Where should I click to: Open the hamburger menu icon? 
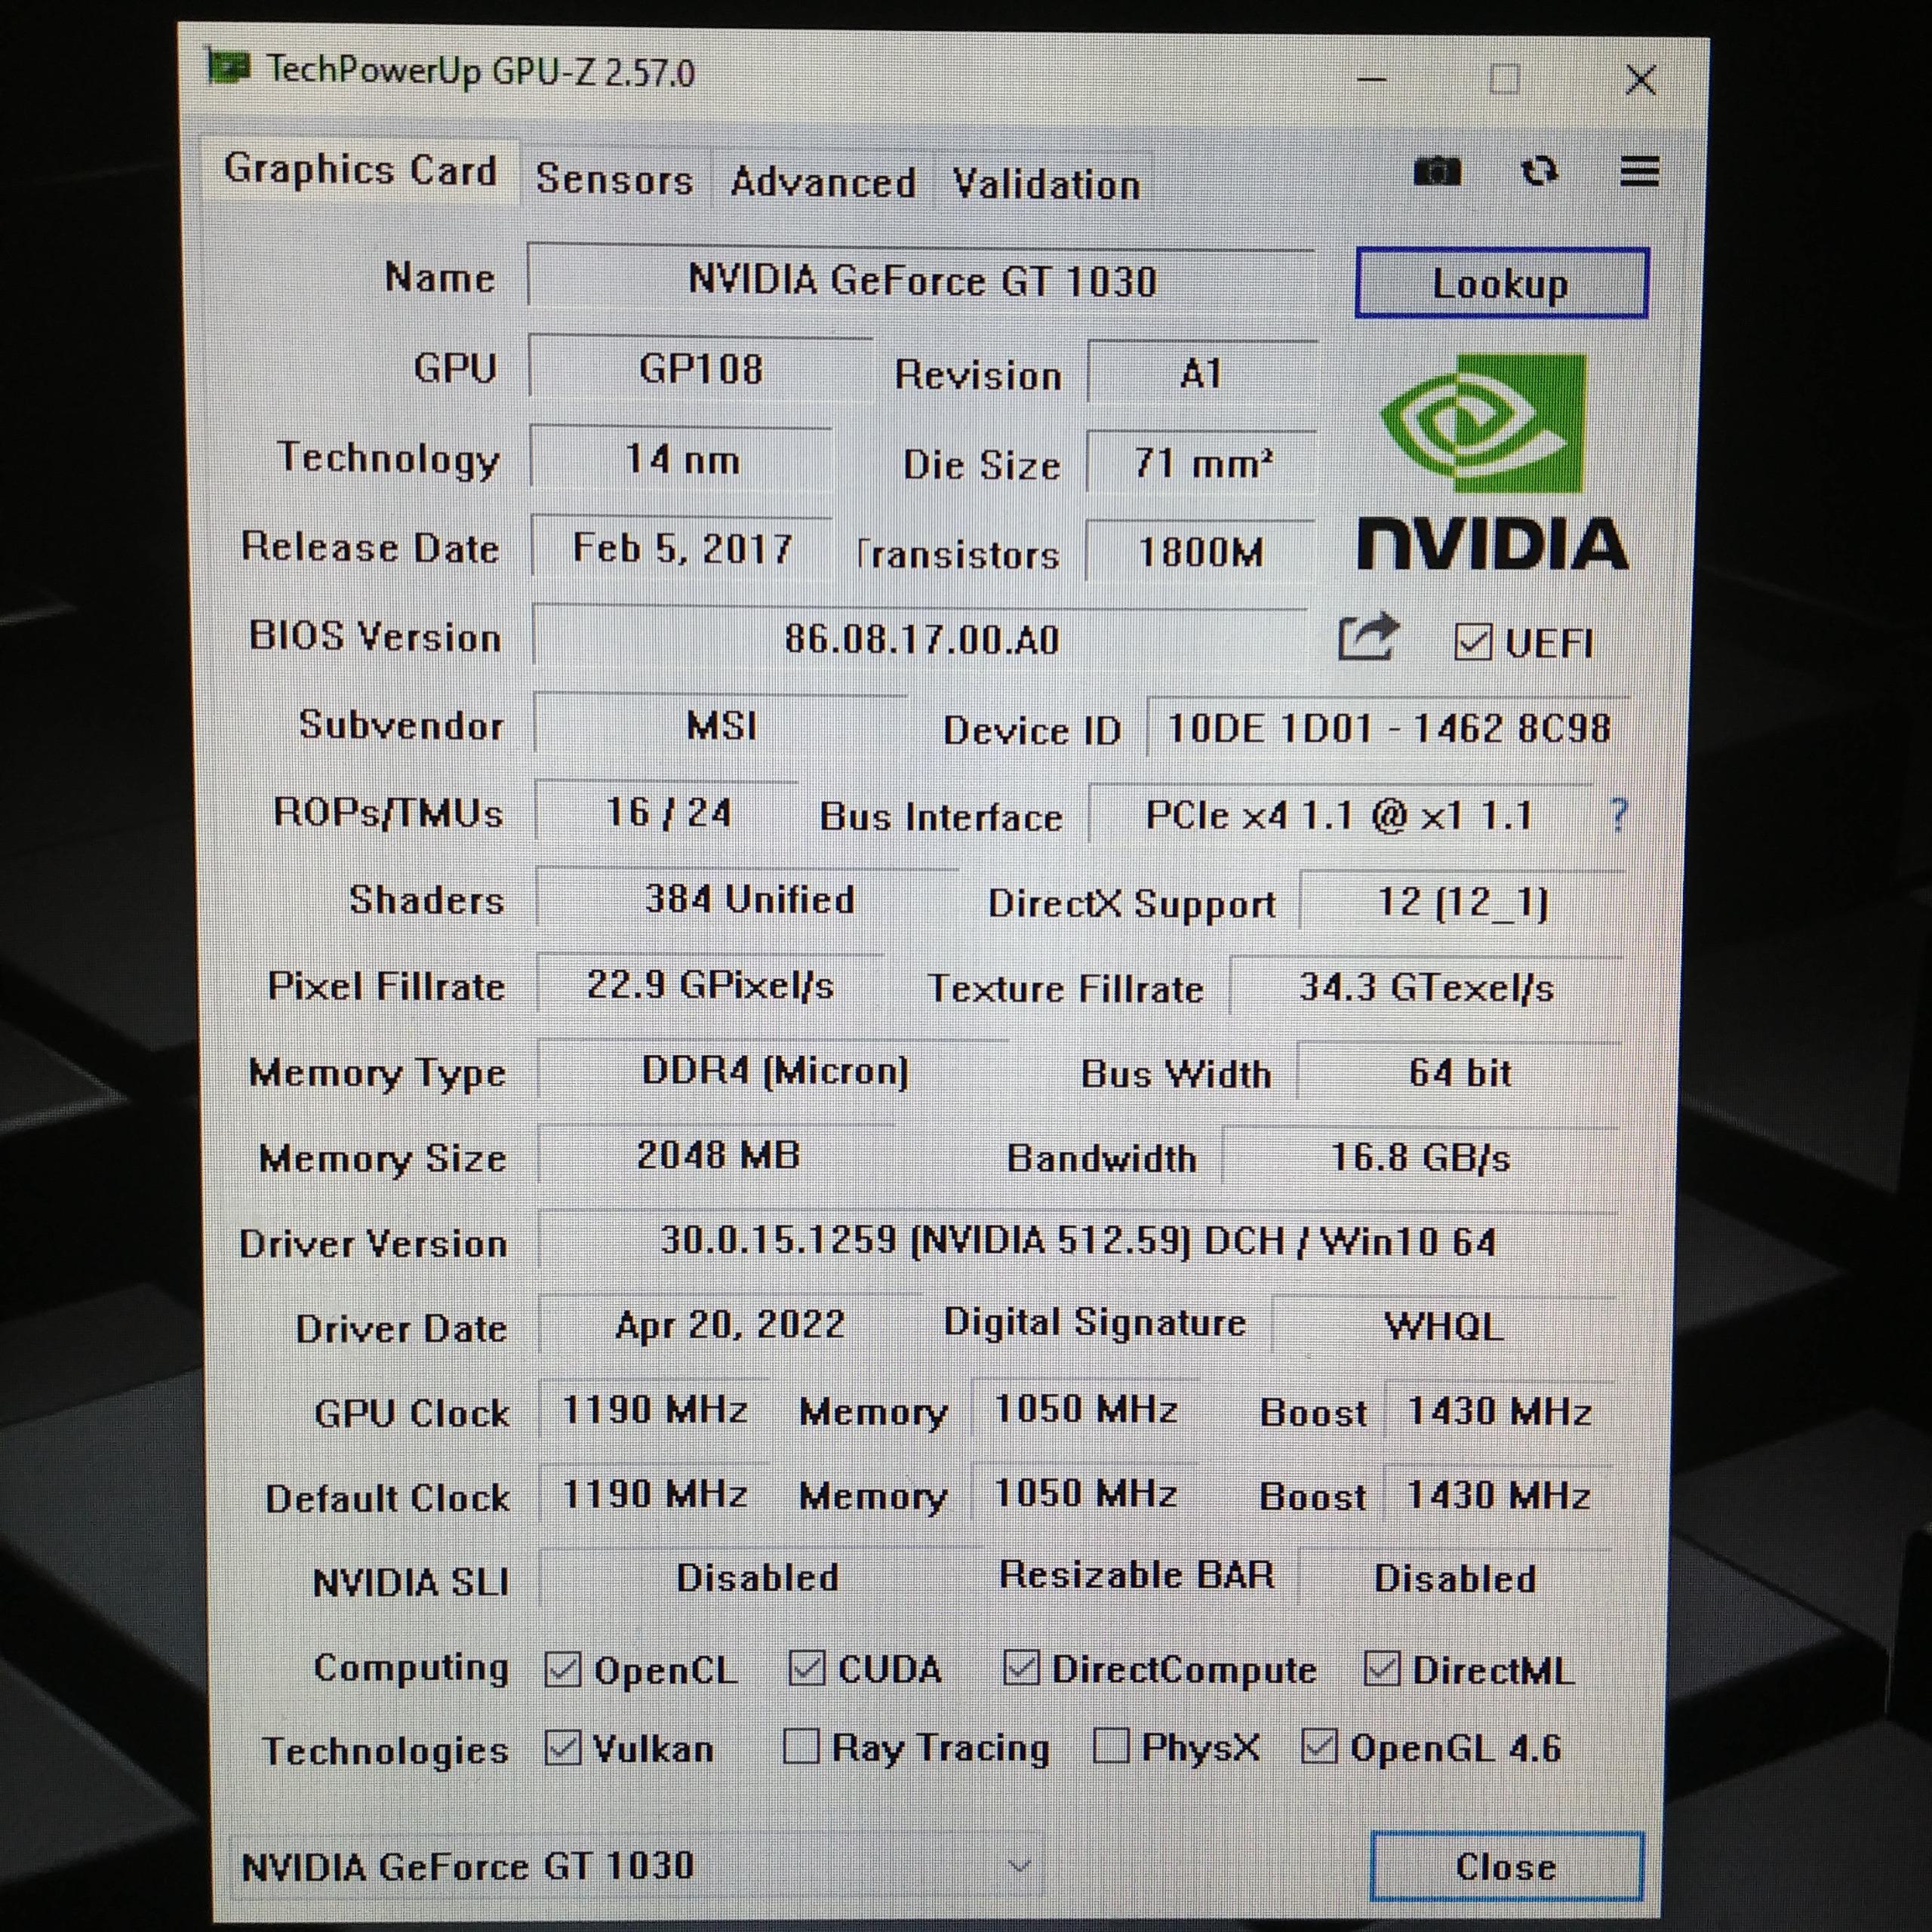point(1639,172)
